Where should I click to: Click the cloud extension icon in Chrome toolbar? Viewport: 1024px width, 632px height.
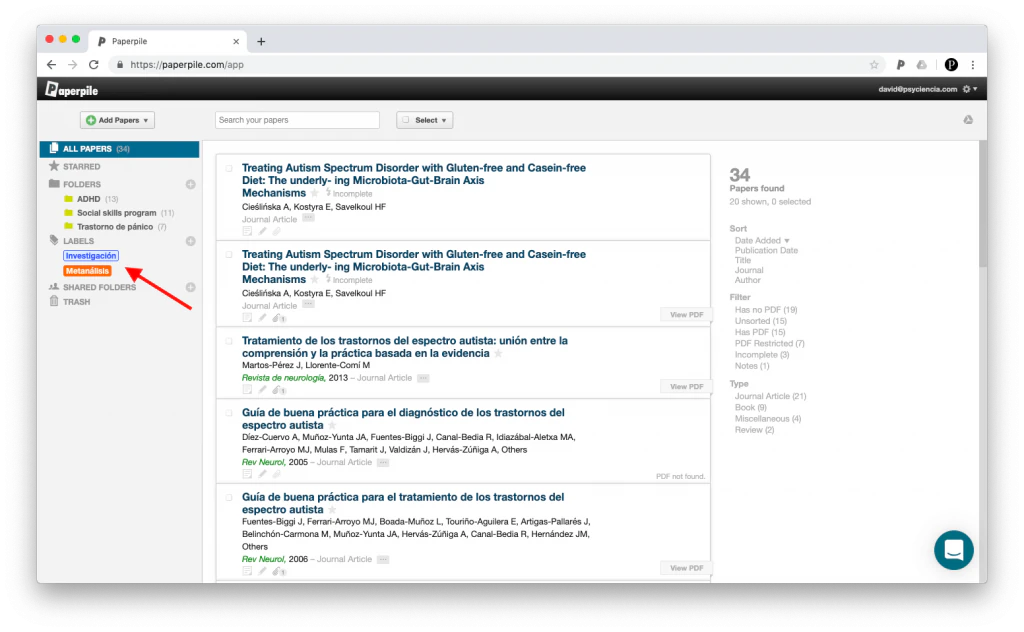(x=921, y=65)
